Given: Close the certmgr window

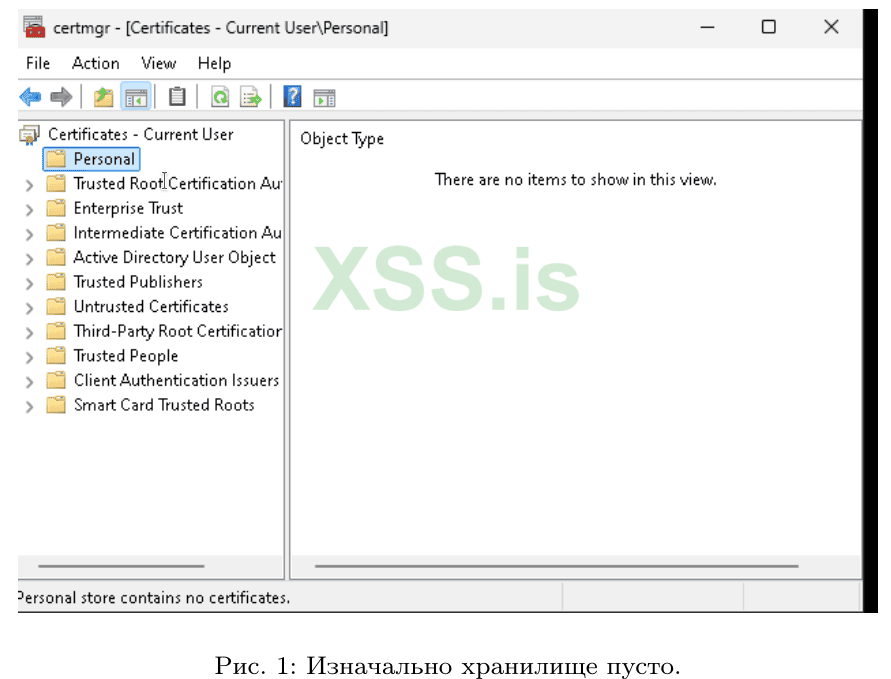Looking at the screenshot, I should coord(831,27).
